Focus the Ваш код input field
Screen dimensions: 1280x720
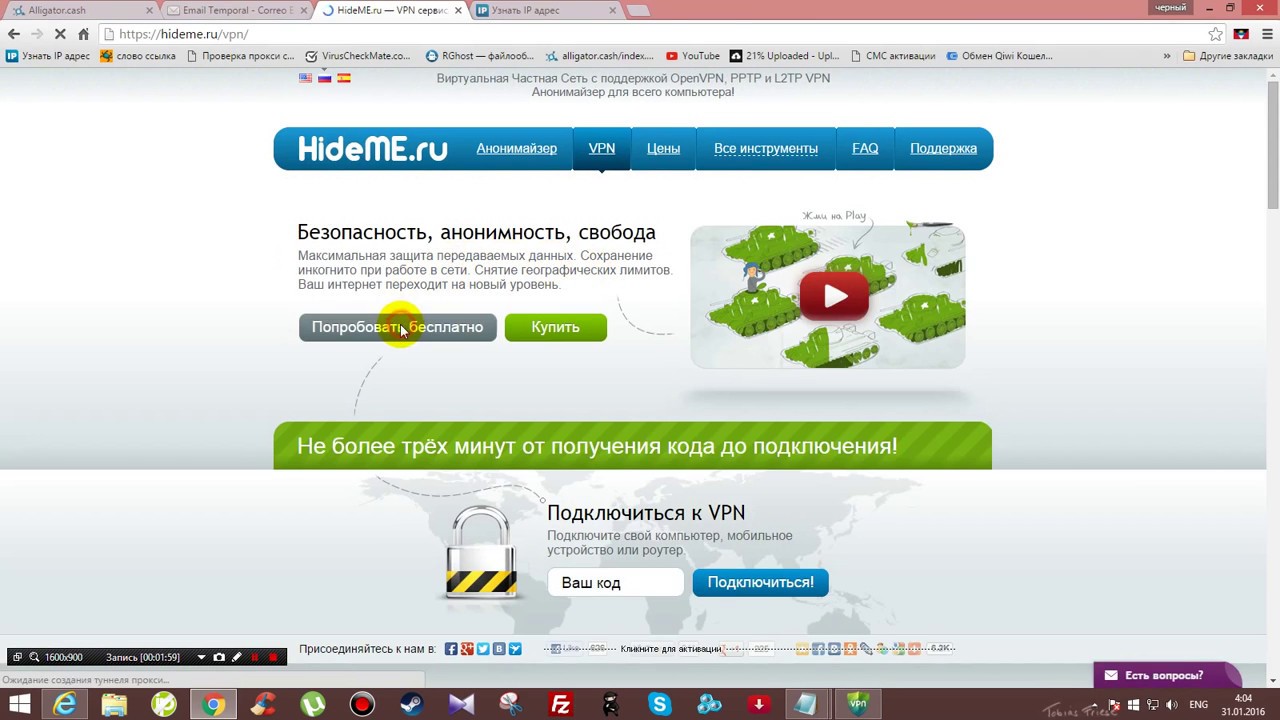(x=615, y=582)
